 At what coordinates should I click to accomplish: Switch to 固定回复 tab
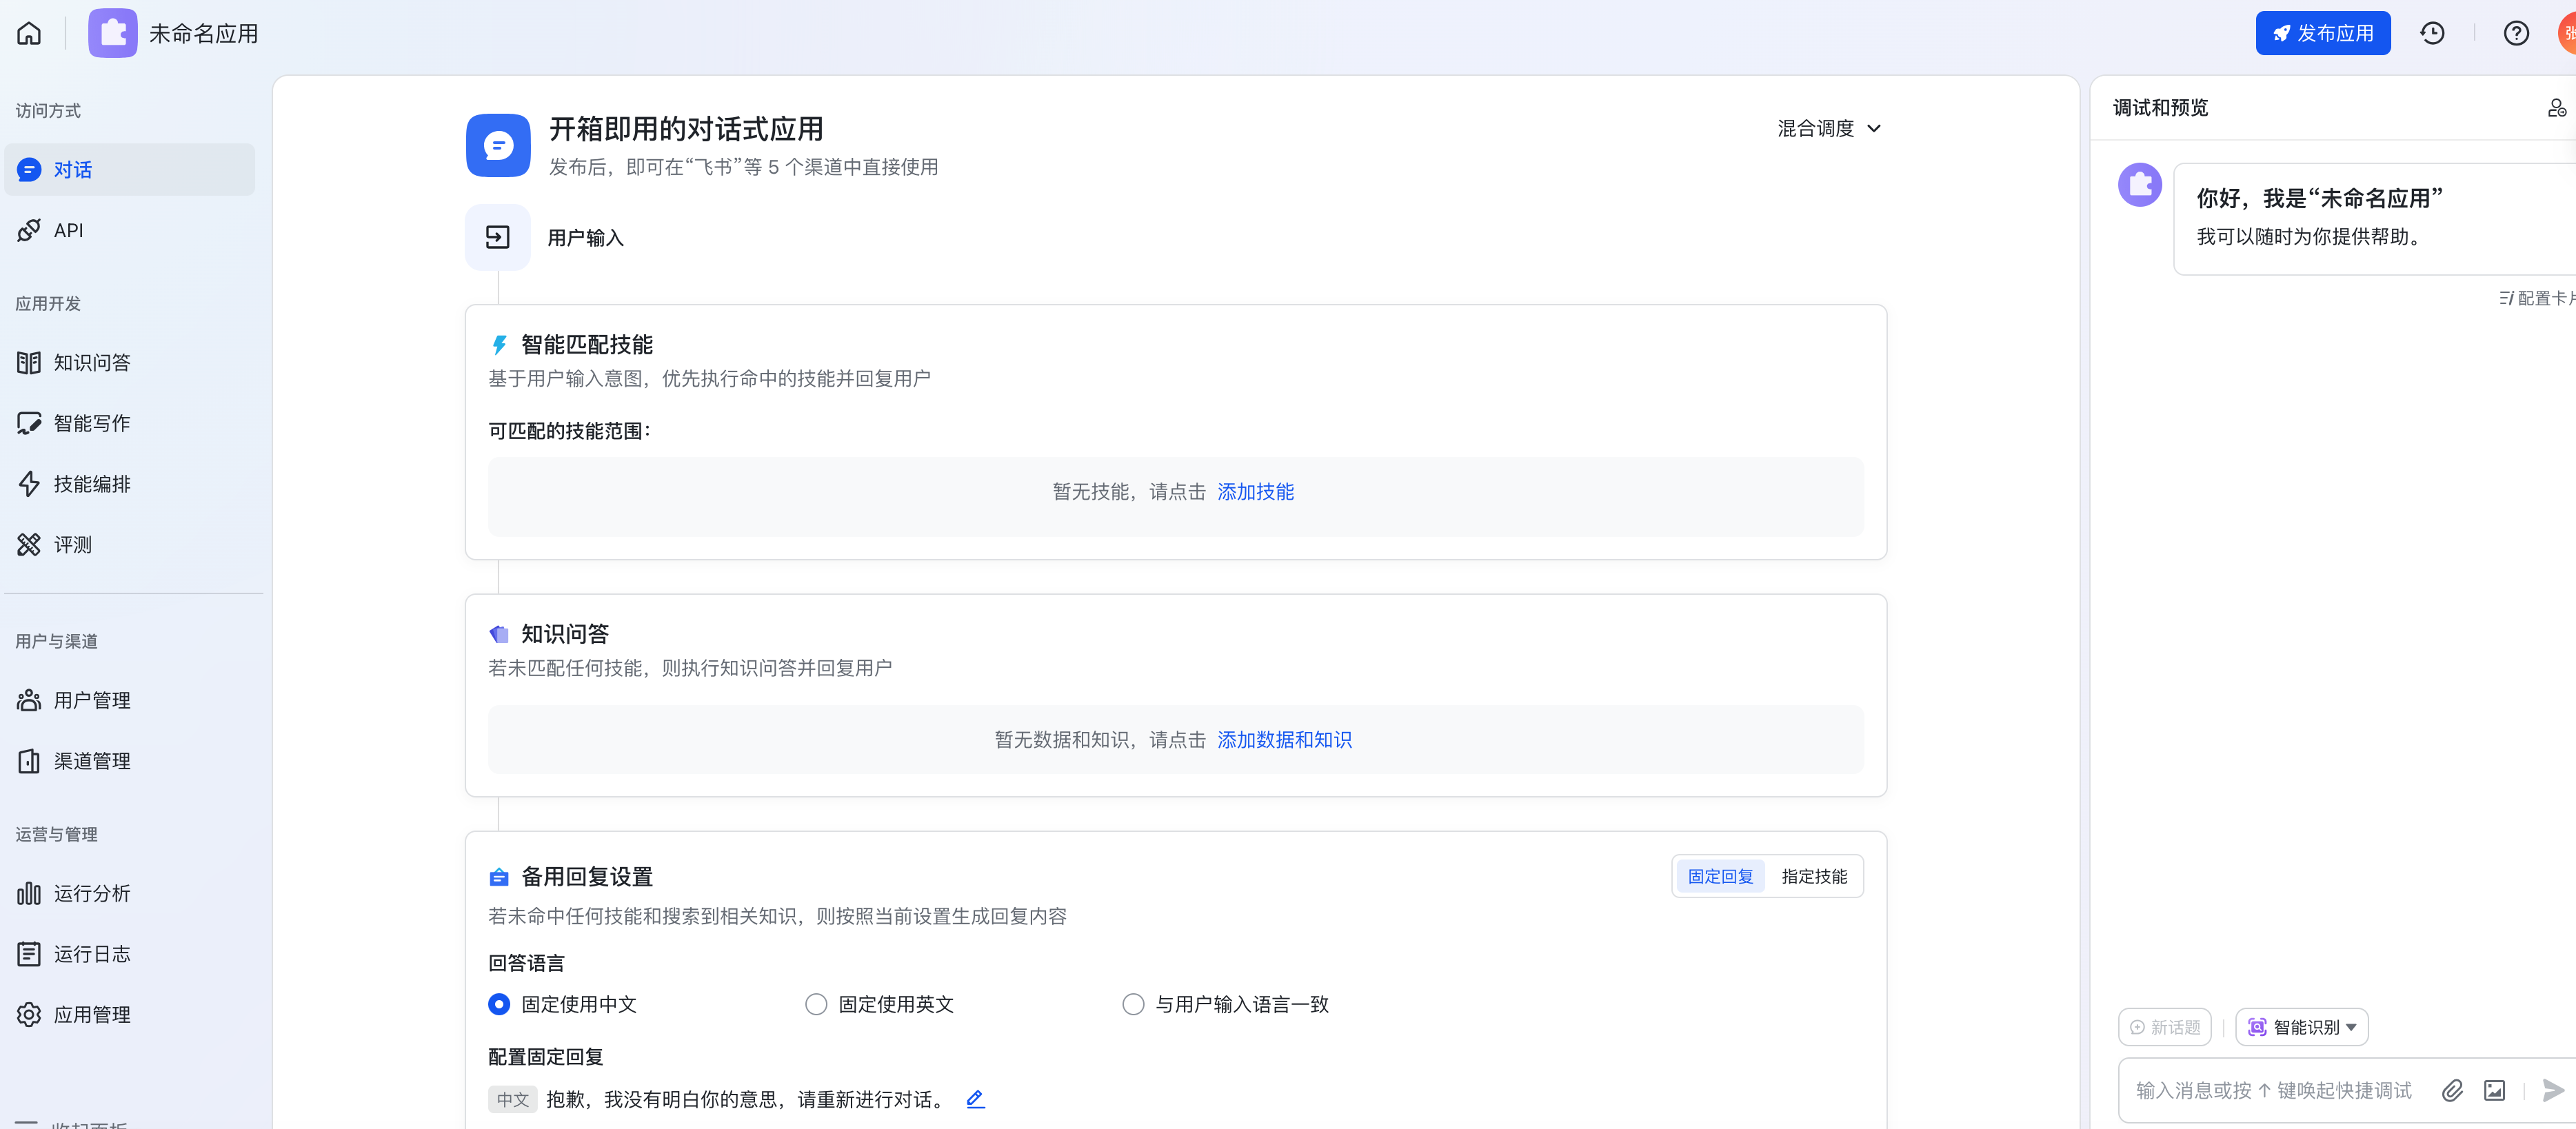1720,877
